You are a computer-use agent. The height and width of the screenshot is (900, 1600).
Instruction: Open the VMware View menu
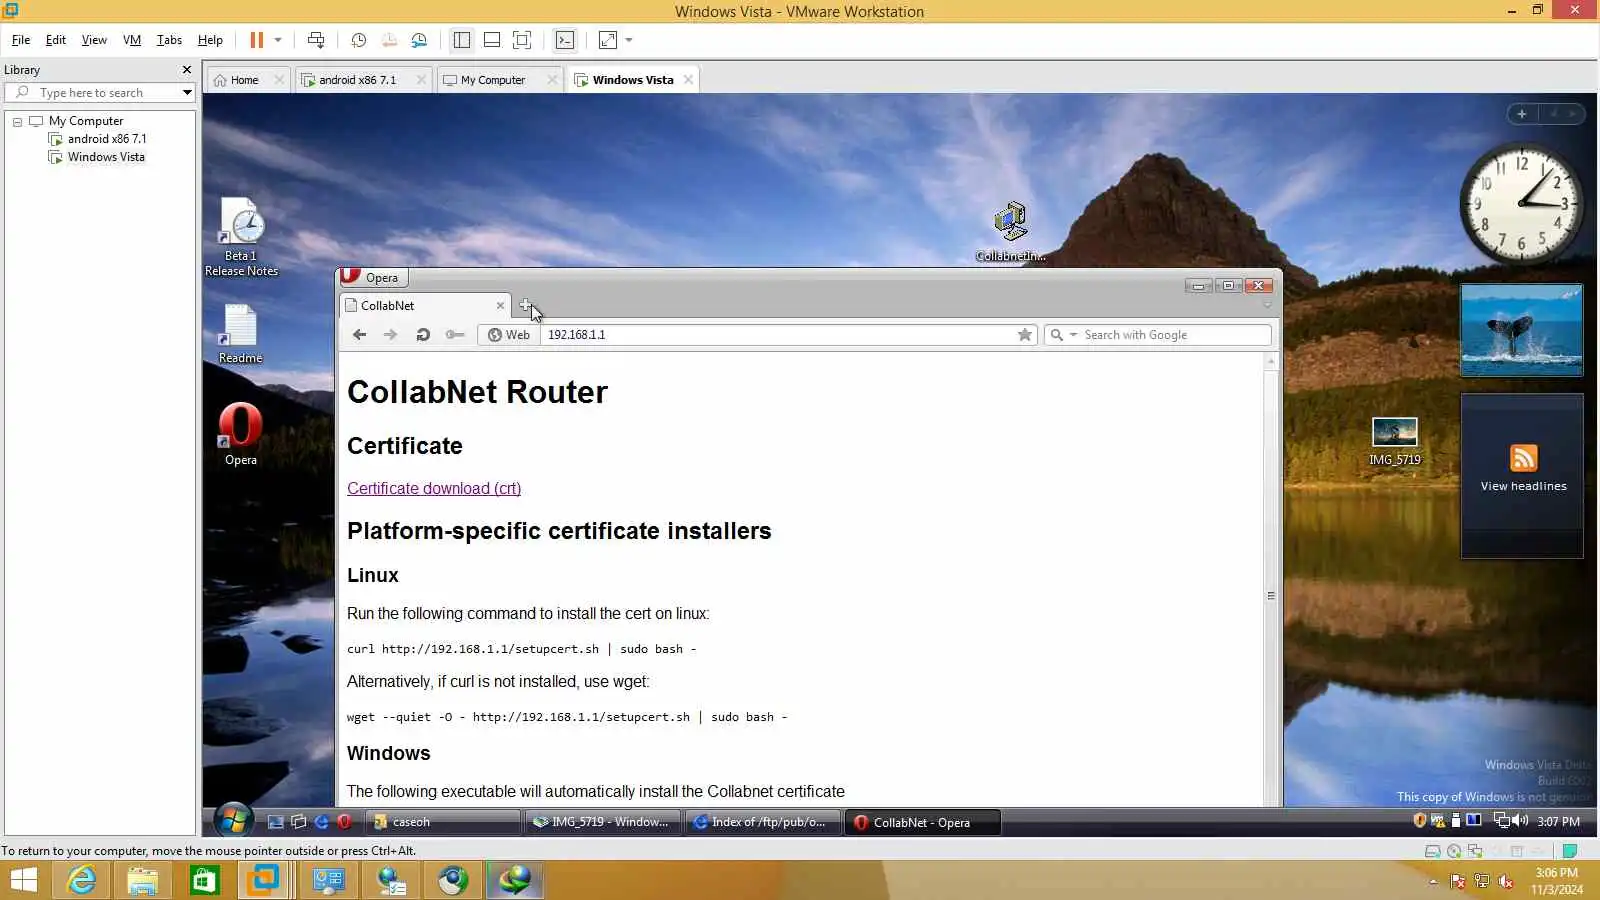[94, 40]
